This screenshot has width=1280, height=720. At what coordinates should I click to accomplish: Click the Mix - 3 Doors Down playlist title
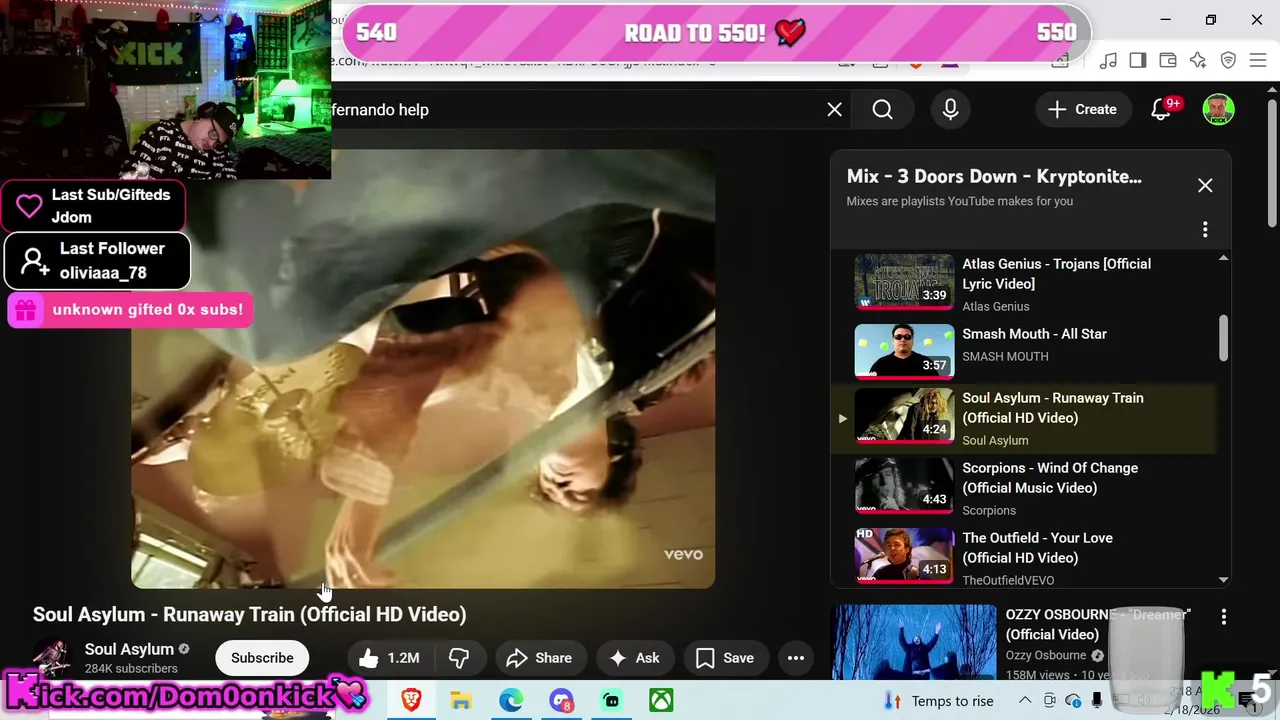click(x=994, y=177)
